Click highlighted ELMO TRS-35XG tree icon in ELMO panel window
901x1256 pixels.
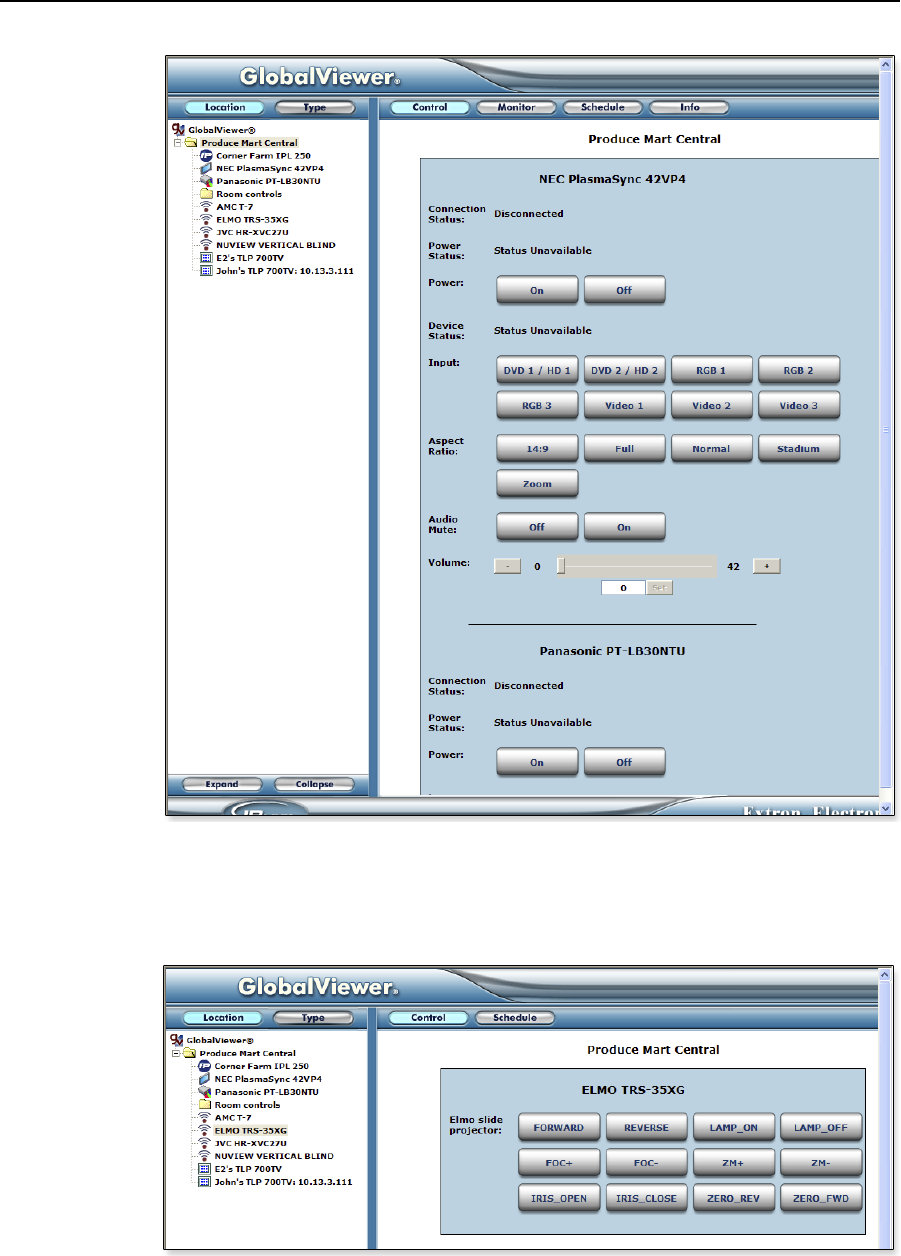pos(204,1130)
